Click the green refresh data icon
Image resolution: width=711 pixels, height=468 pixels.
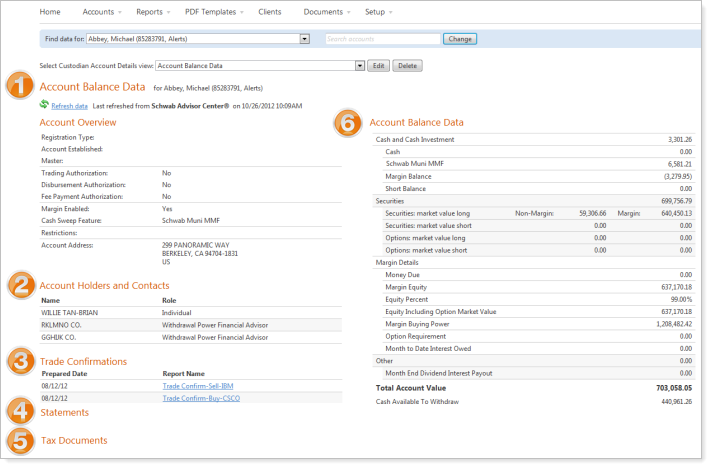[x=44, y=104]
